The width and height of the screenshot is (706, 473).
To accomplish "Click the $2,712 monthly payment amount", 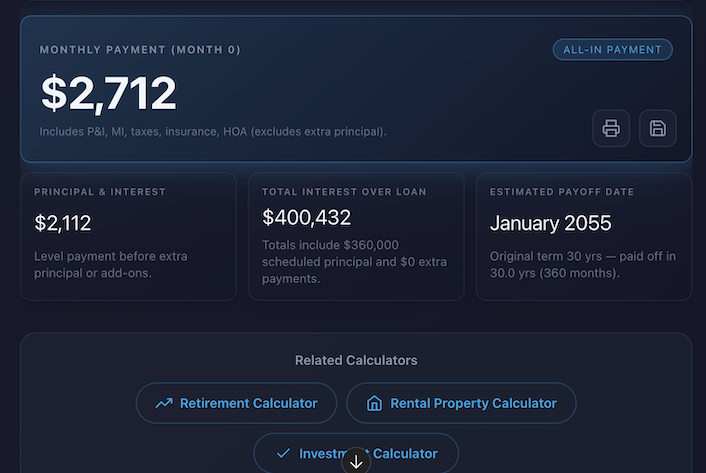I will tap(108, 93).
